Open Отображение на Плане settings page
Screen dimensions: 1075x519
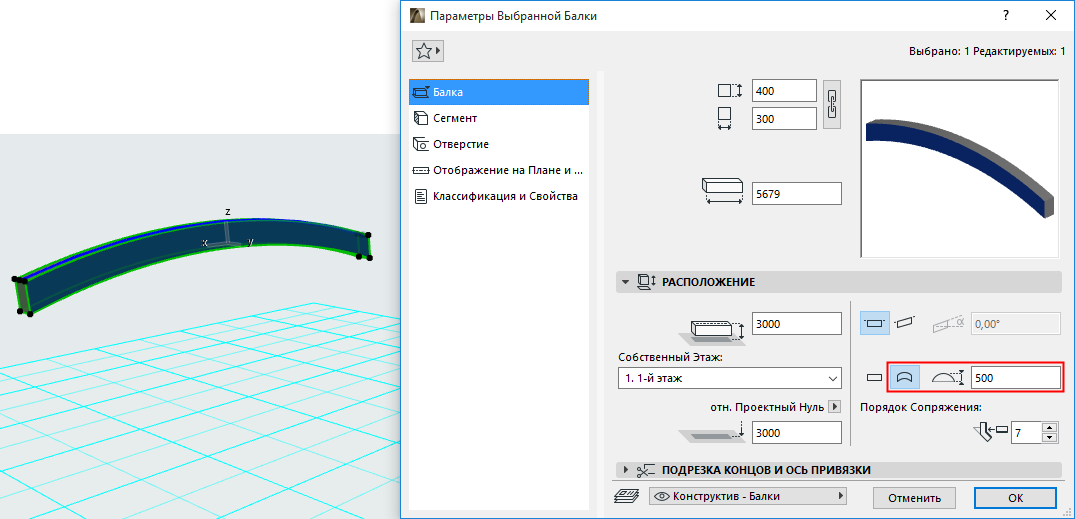(498, 170)
